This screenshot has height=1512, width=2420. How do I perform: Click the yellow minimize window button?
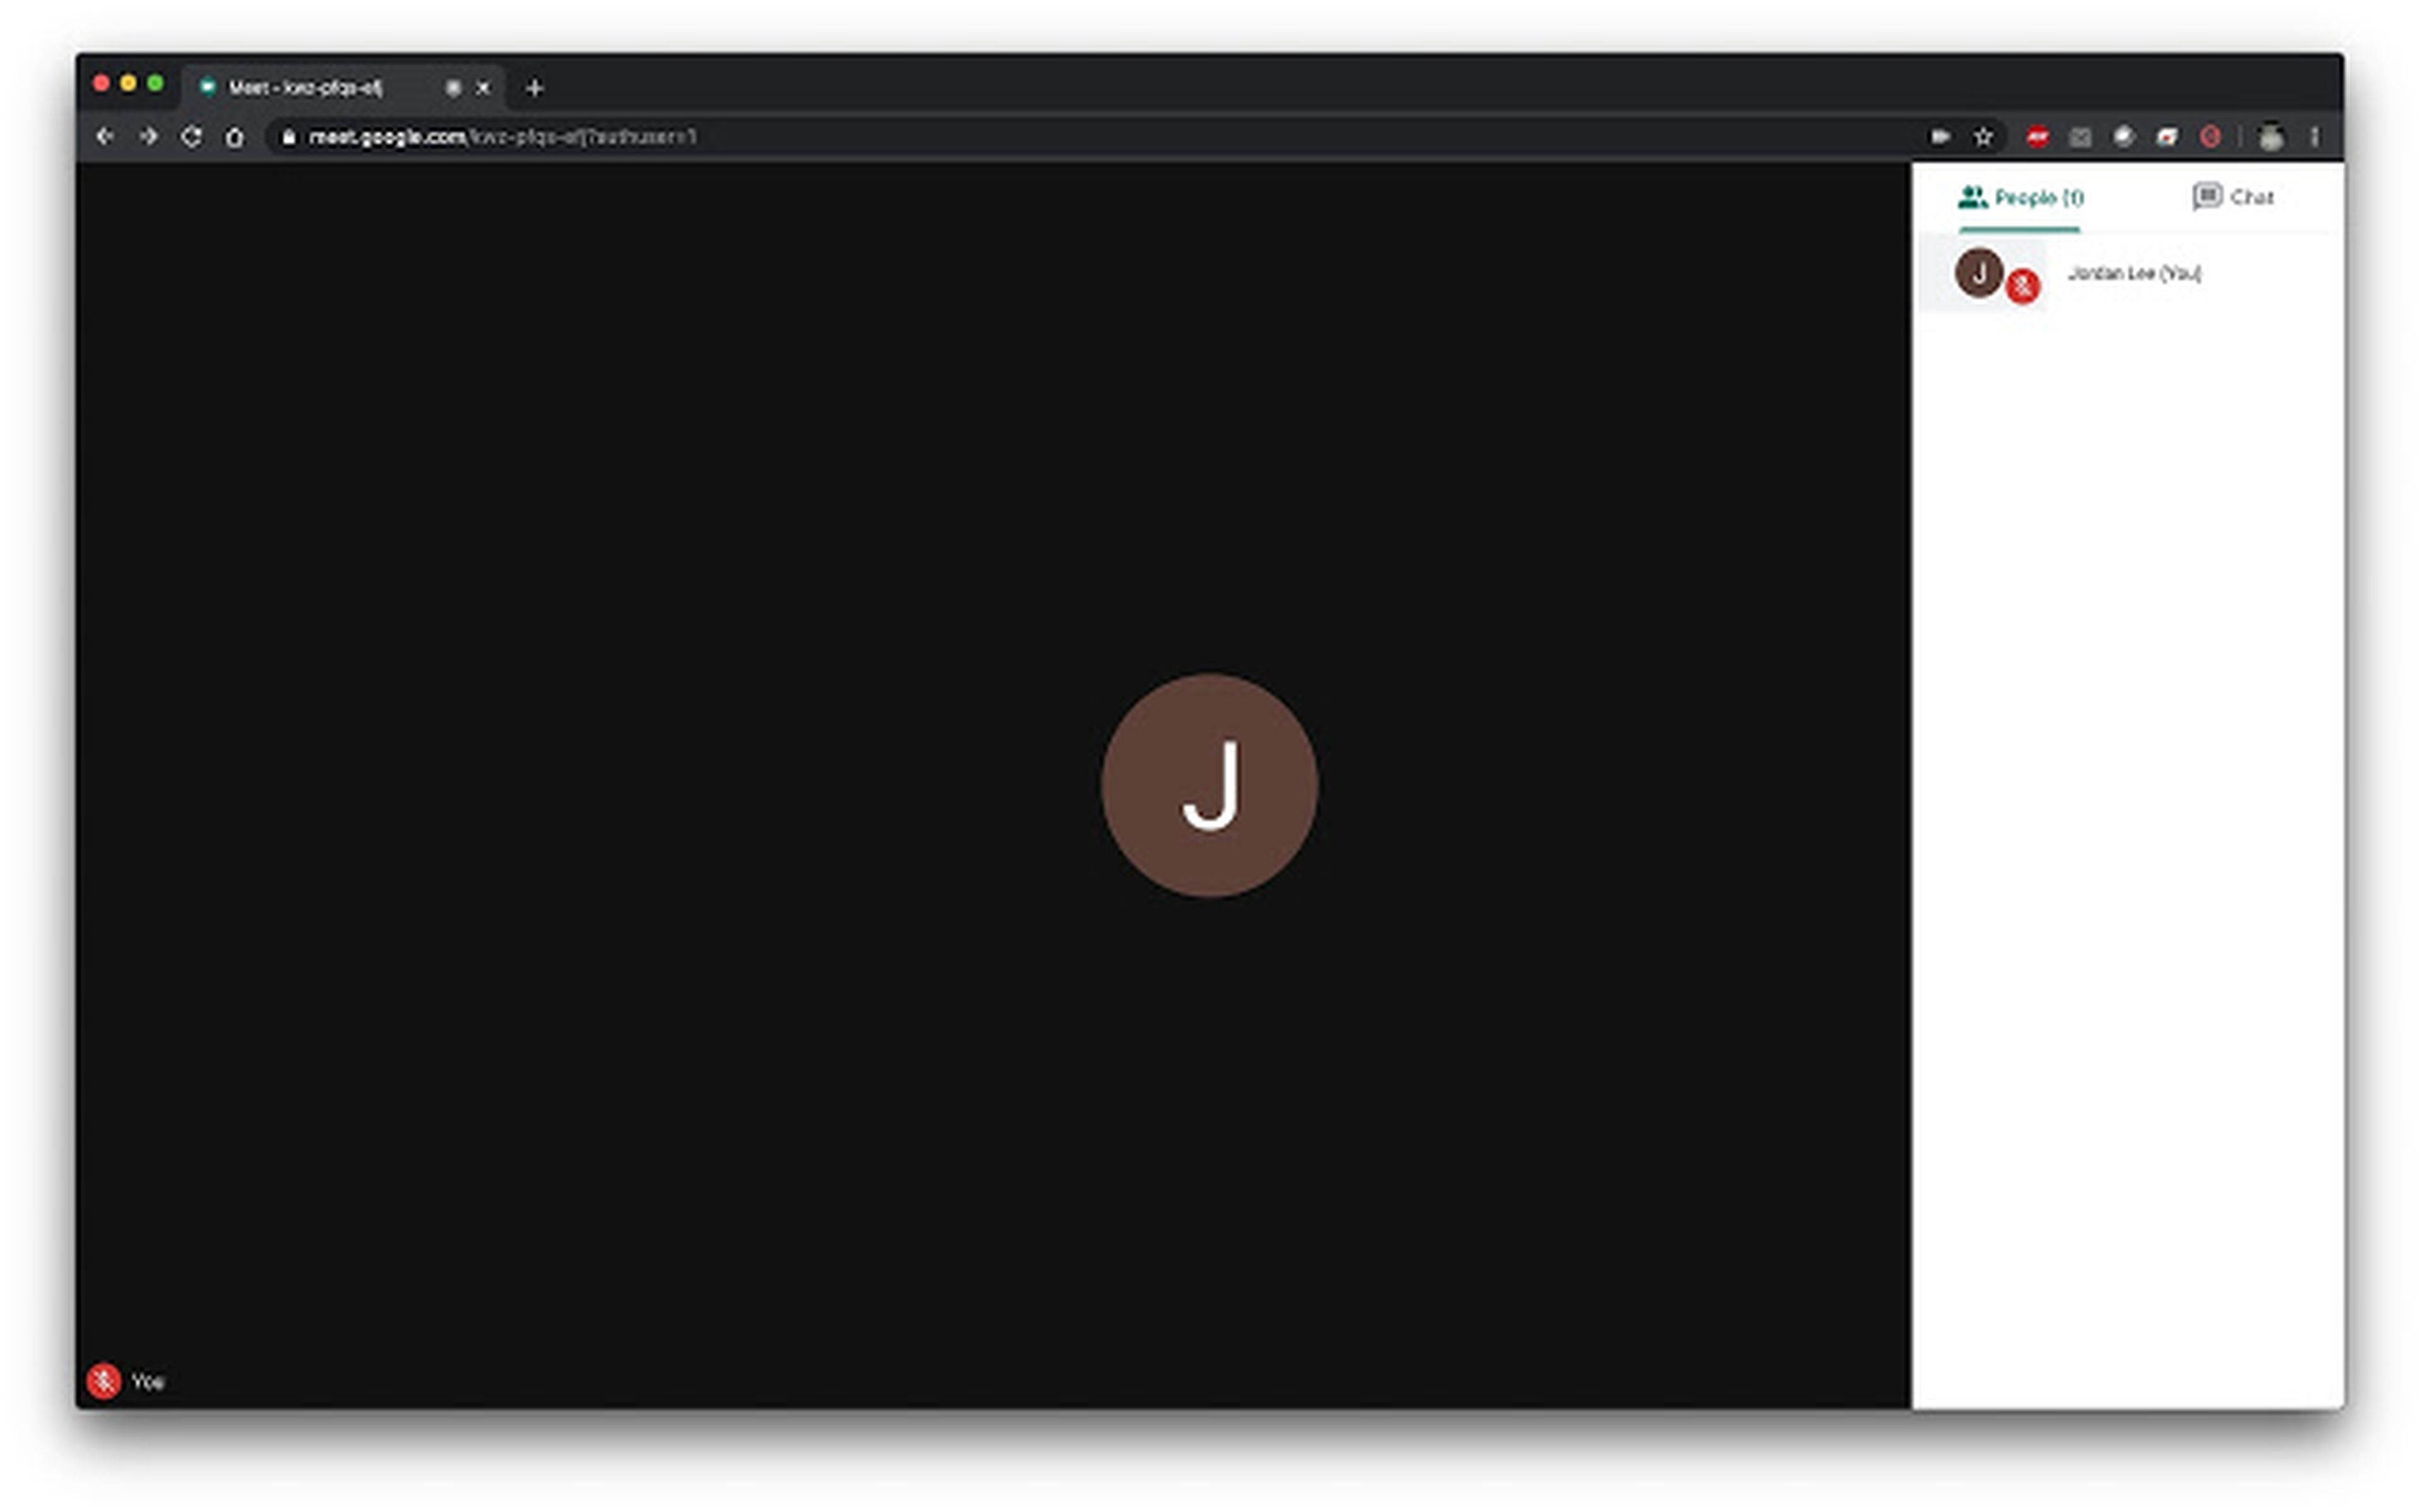[x=128, y=83]
